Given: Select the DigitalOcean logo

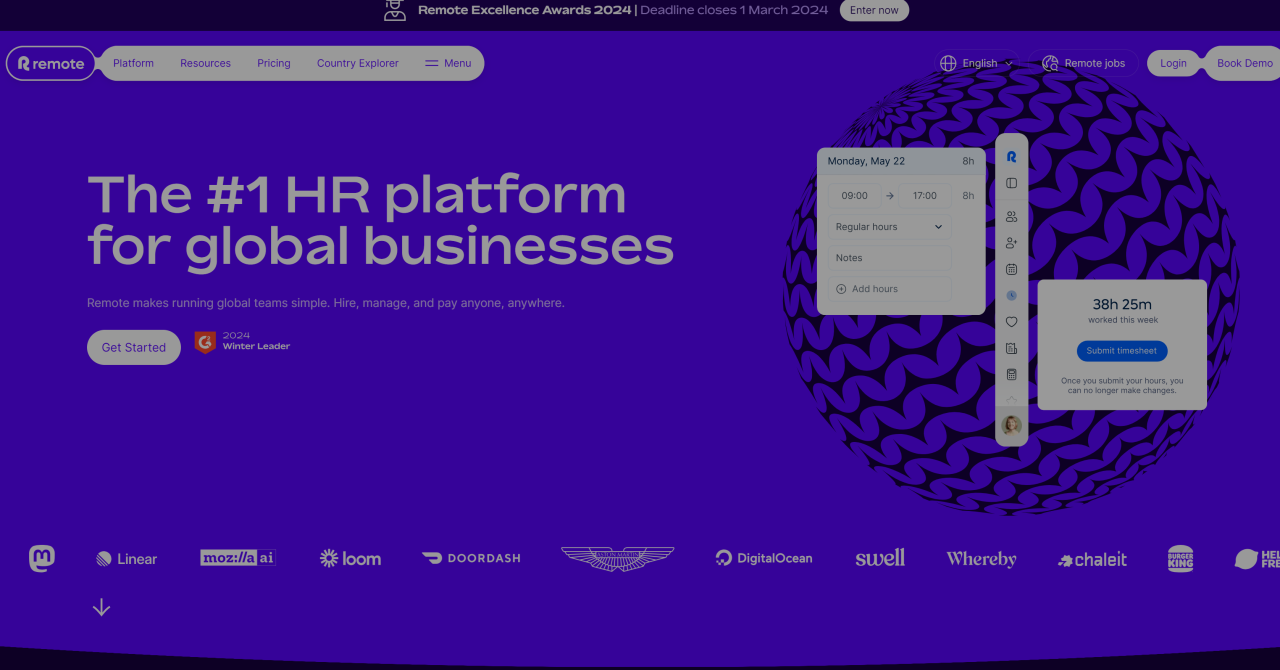Looking at the screenshot, I should 764,558.
